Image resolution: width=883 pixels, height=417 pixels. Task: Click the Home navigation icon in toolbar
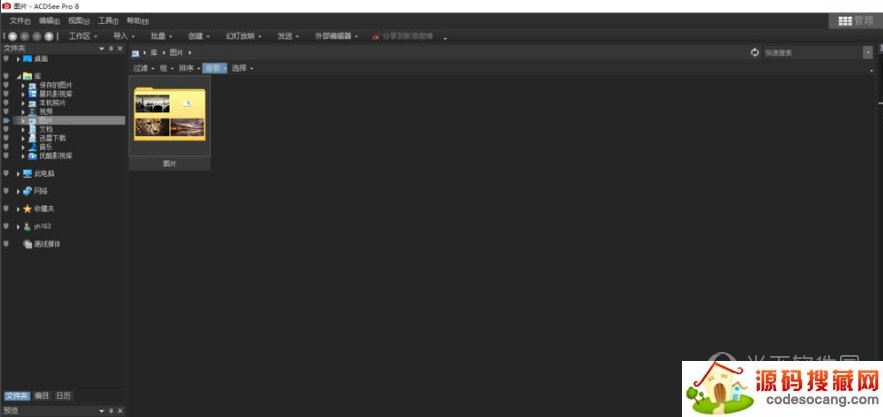(12, 36)
